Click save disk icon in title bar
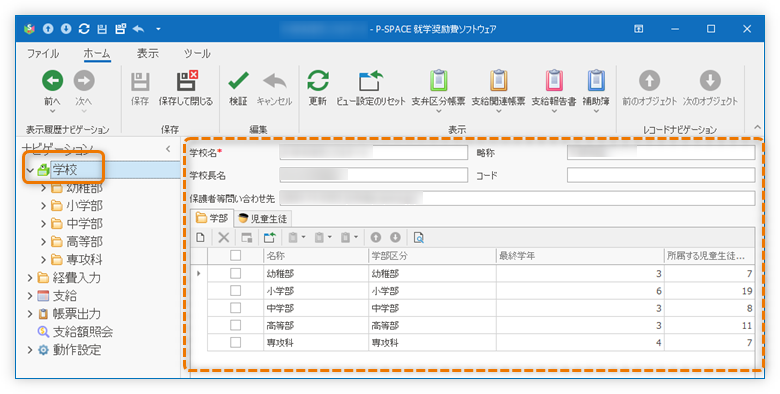Image resolution: width=780 pixels, height=394 pixels. tap(102, 29)
